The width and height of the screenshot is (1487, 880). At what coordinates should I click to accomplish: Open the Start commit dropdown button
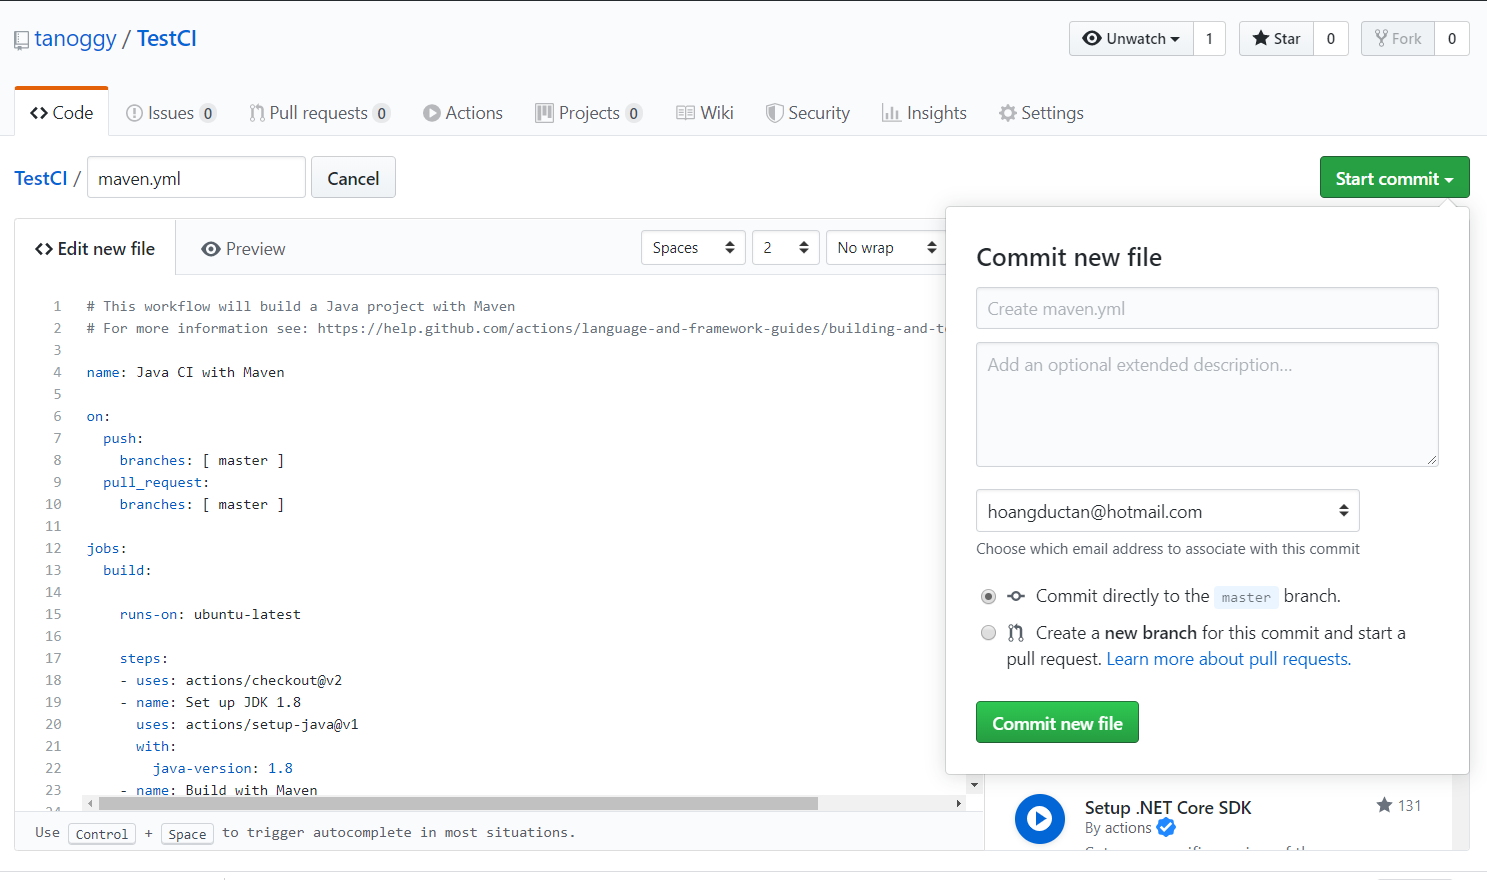click(x=1394, y=178)
